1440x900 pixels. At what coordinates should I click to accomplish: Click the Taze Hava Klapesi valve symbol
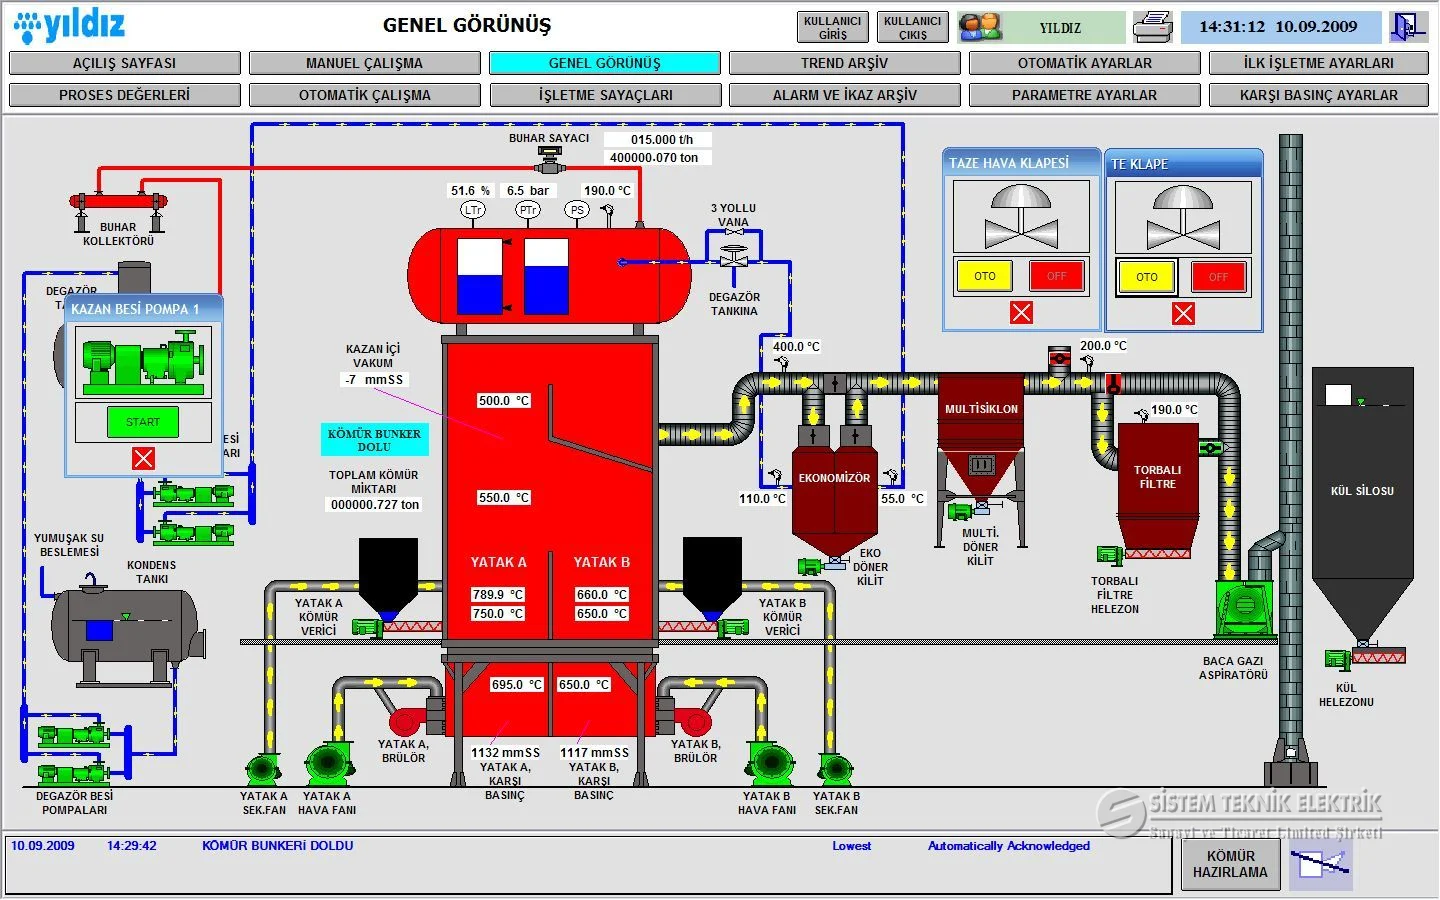coord(1021,216)
